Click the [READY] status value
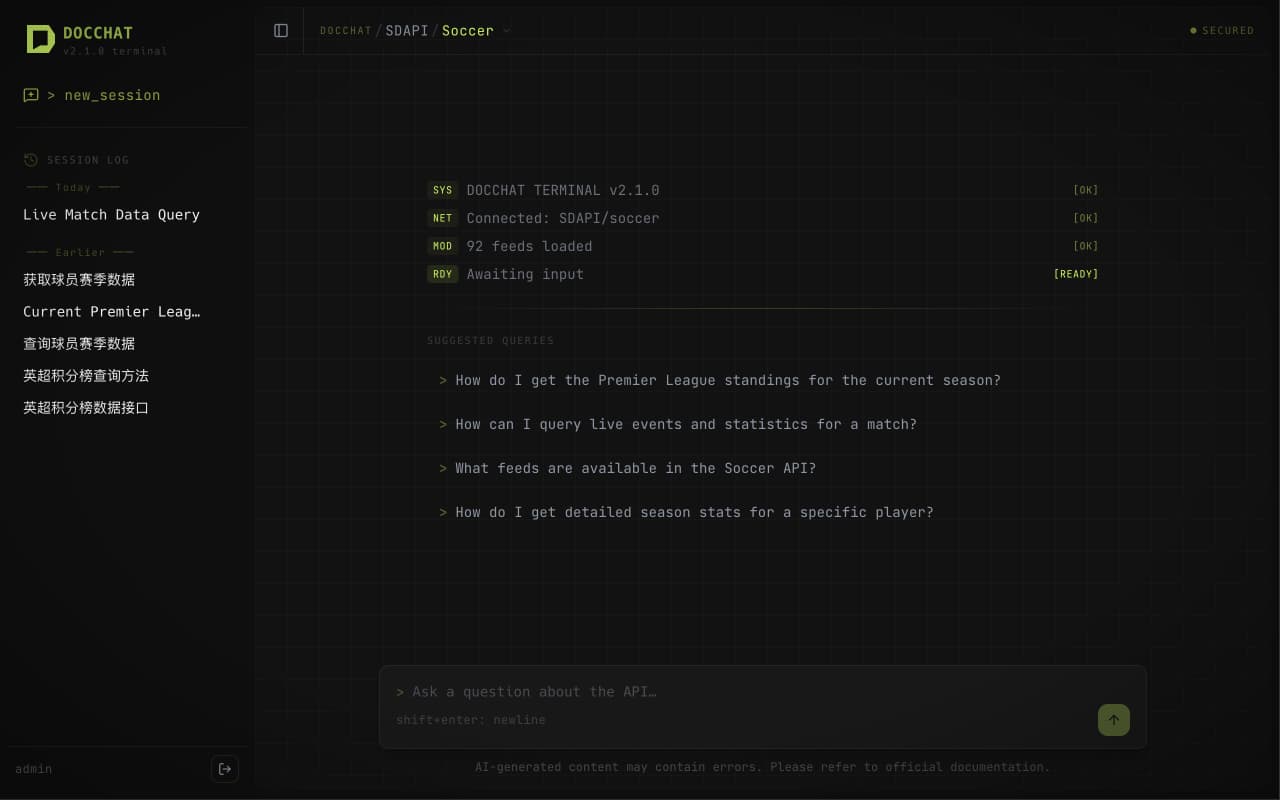1280x800 pixels. point(1076,274)
